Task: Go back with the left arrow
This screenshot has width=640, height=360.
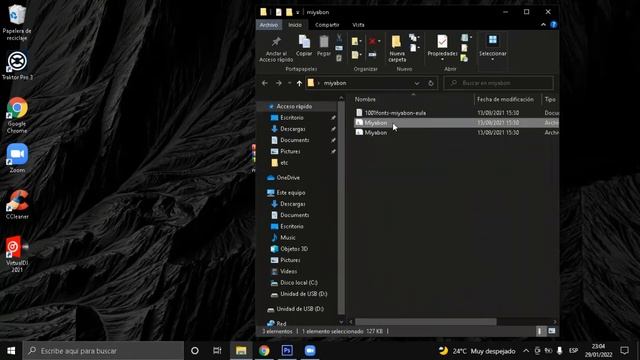Action: tap(265, 83)
